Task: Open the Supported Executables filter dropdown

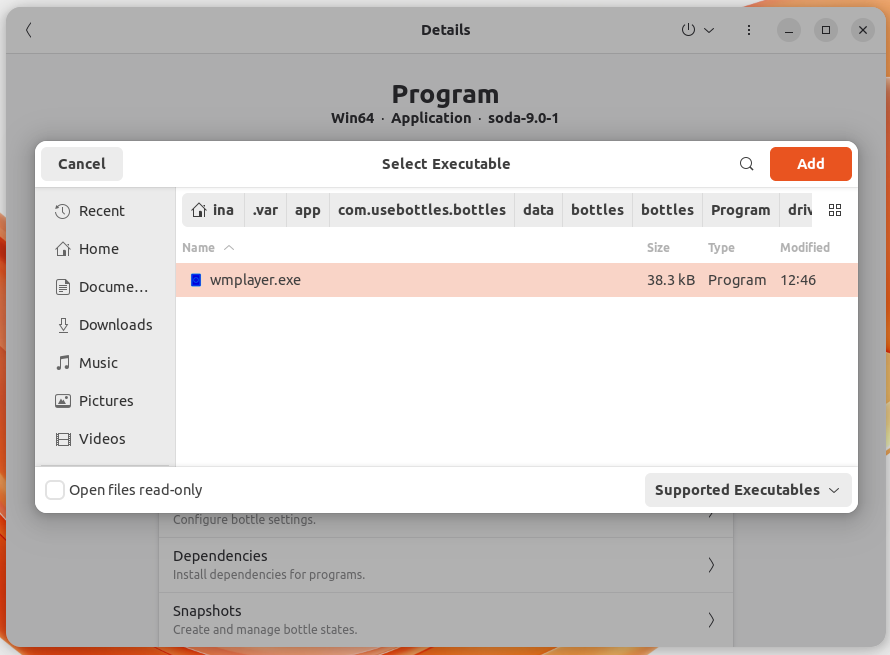Action: pos(748,490)
